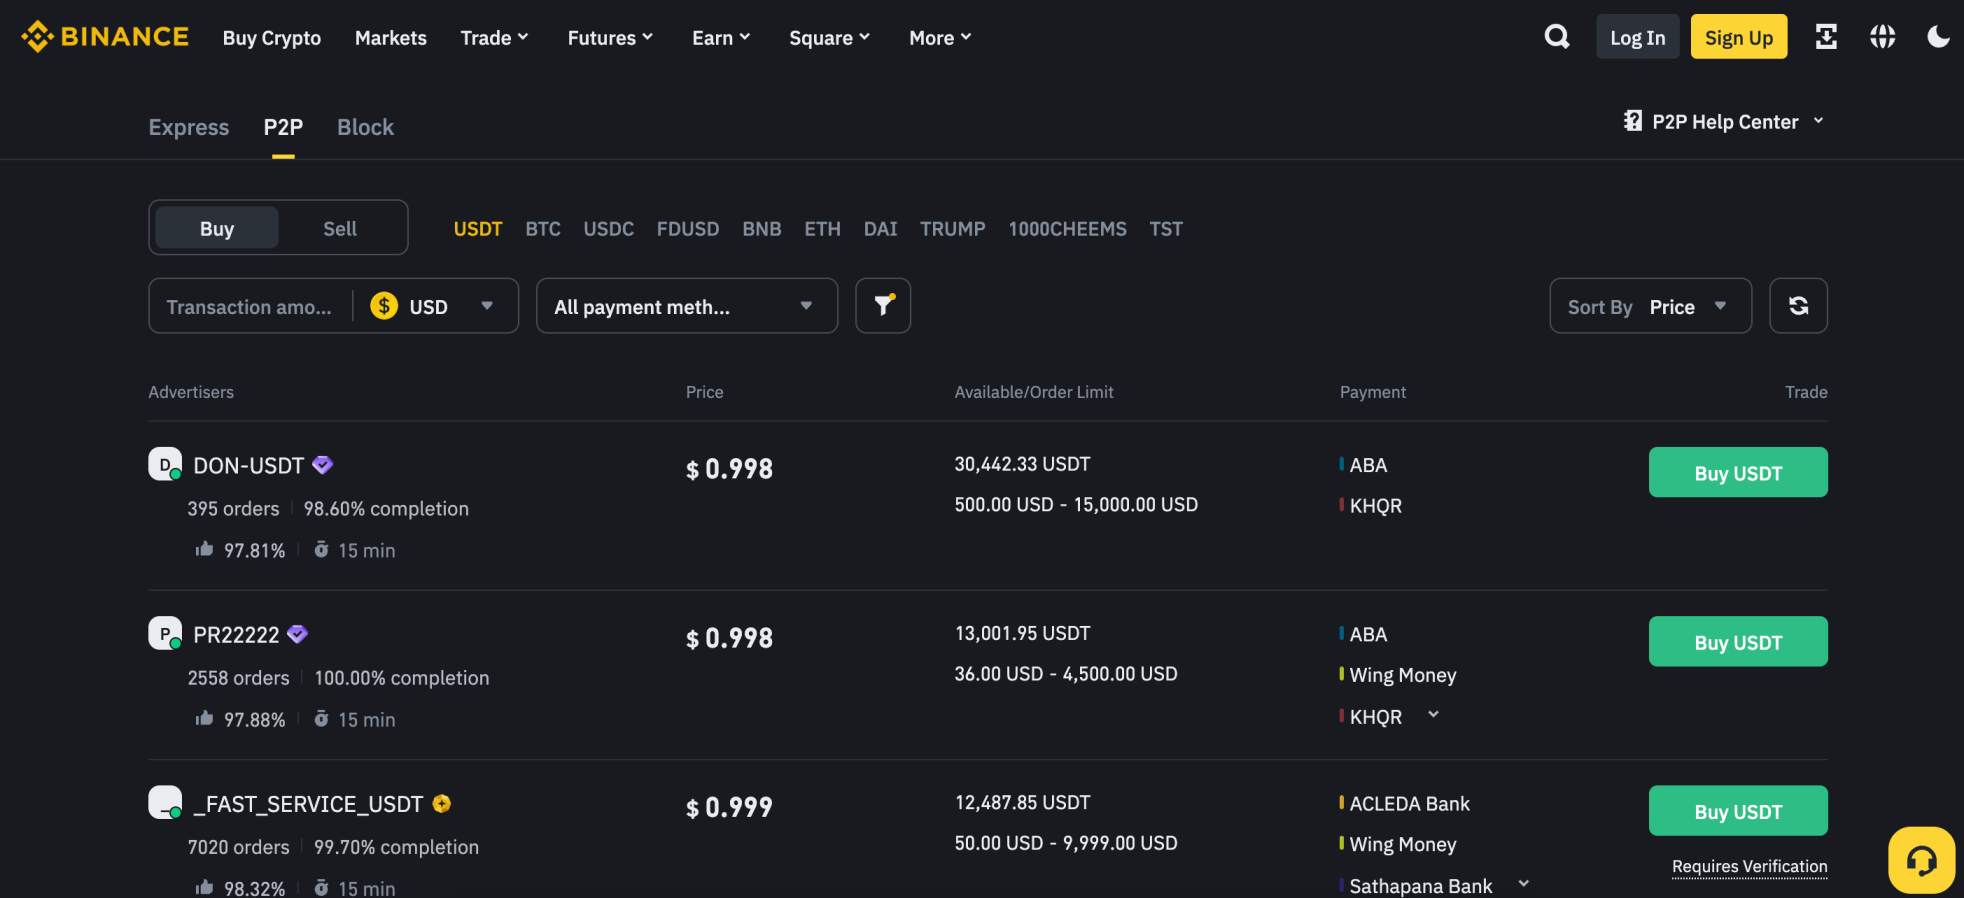Click DON-USDT verified diamond badge

pyautogui.click(x=322, y=465)
